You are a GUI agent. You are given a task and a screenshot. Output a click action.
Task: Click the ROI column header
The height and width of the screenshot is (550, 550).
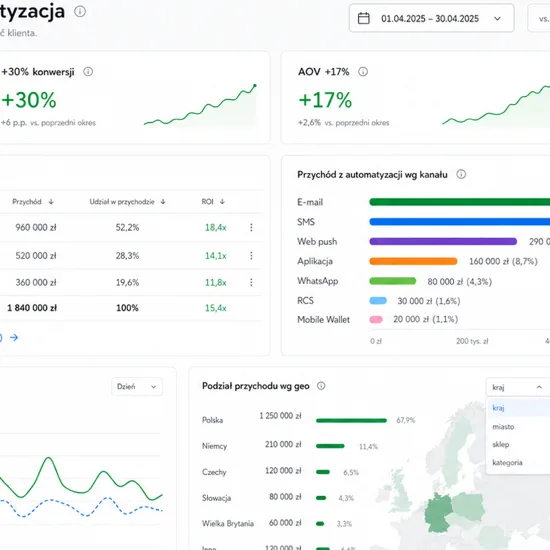point(207,202)
